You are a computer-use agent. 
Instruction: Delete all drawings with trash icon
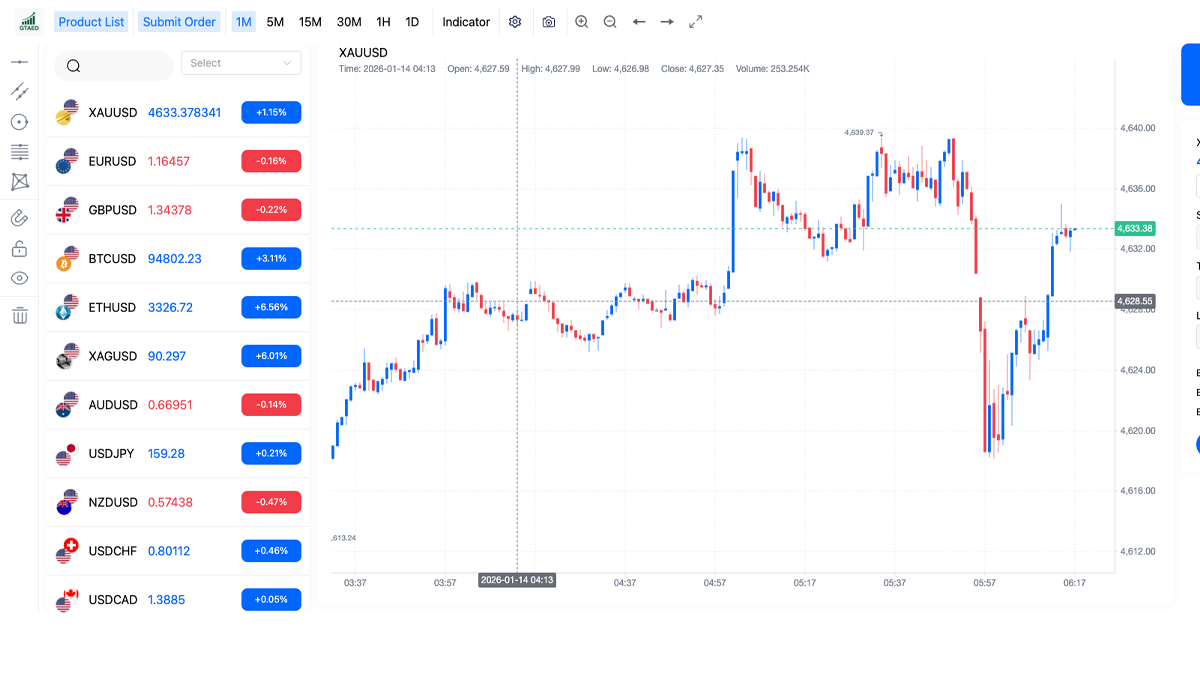click(20, 316)
